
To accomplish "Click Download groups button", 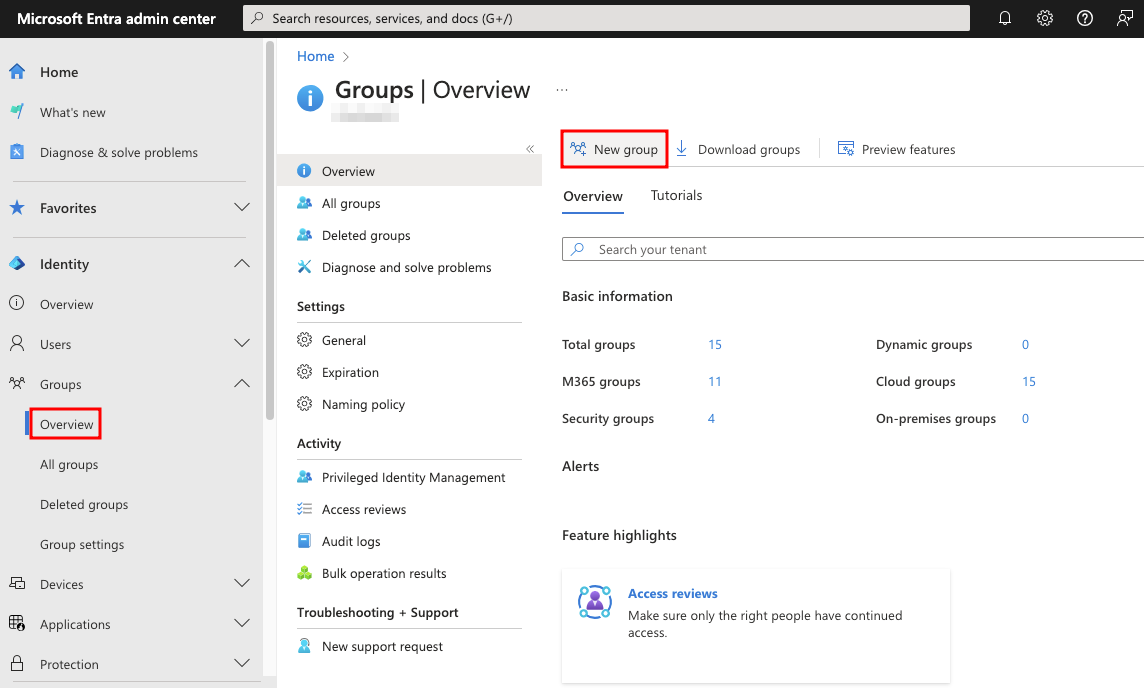I will tap(738, 150).
